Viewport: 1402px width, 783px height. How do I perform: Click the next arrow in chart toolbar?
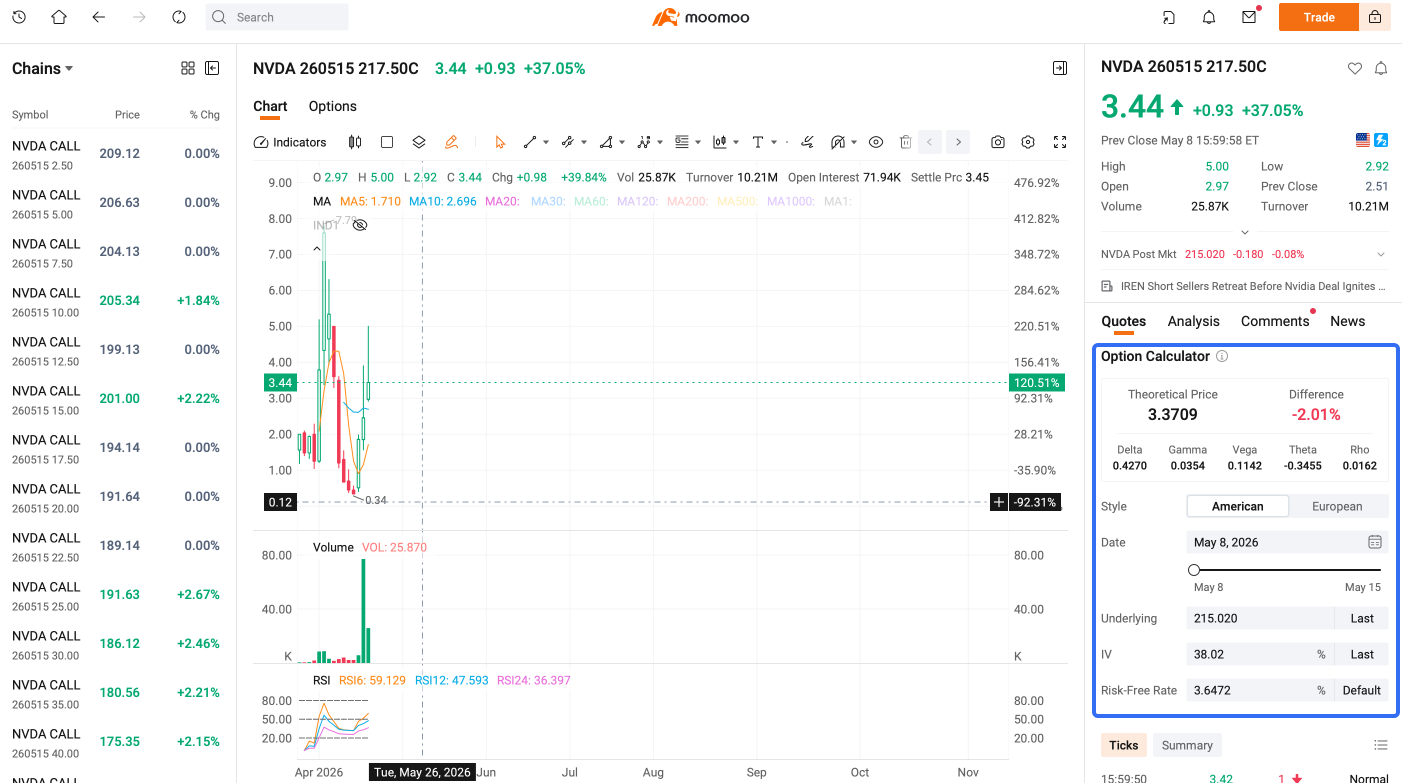(958, 142)
